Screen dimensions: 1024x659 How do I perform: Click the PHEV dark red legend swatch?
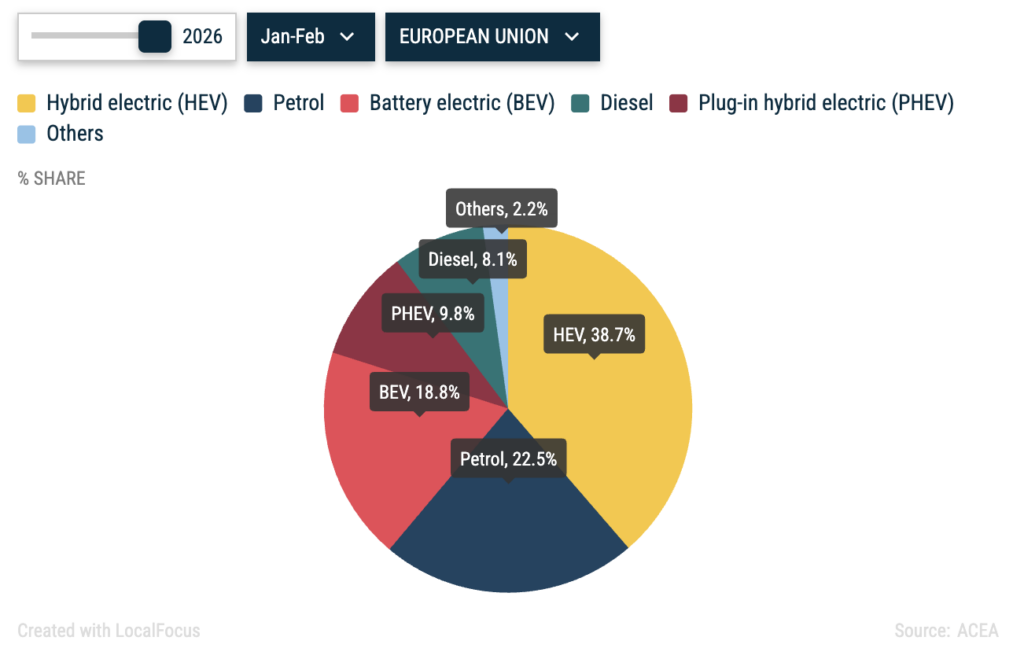[x=679, y=103]
